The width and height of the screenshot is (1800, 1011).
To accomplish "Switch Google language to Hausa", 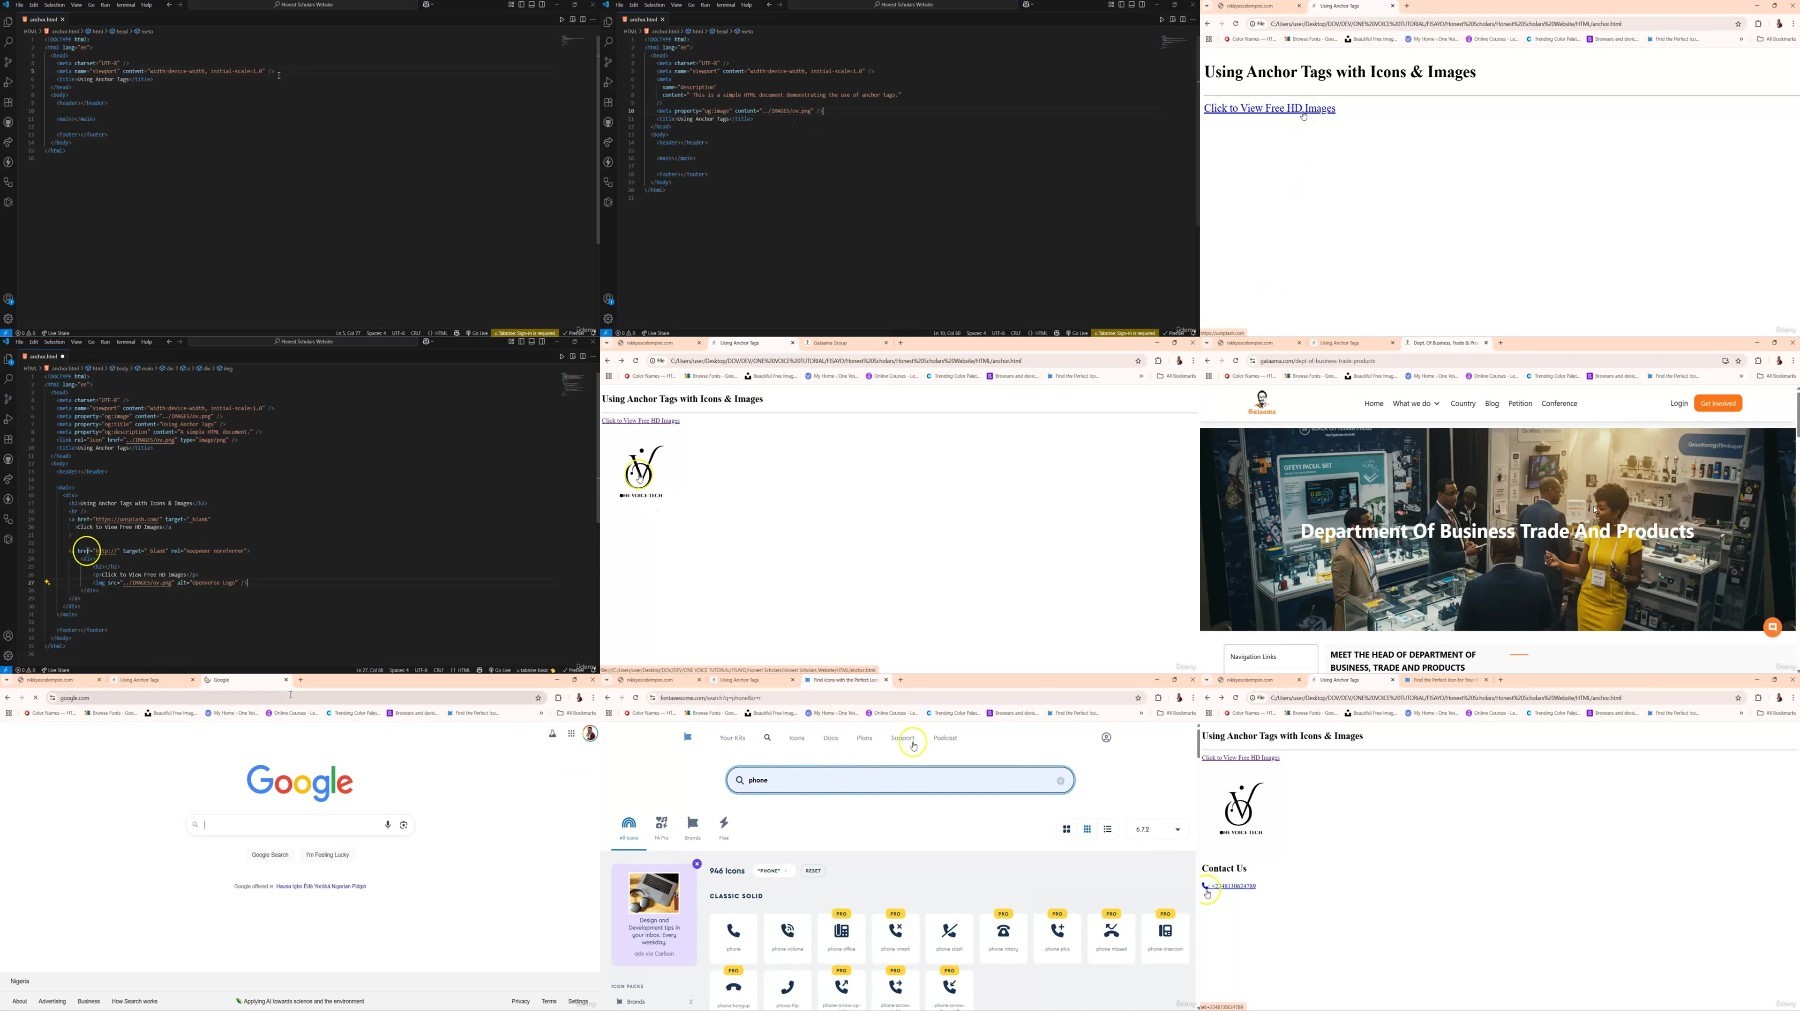I will pos(283,886).
